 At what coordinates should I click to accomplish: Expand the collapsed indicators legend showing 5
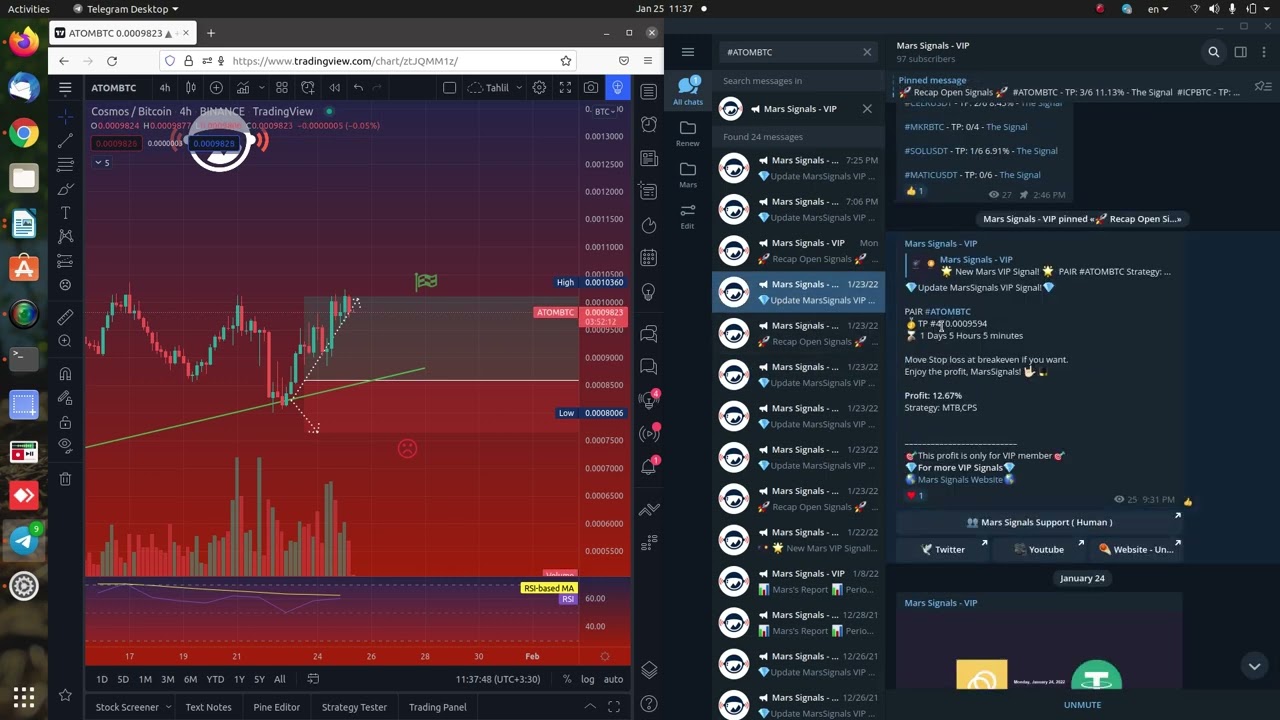pyautogui.click(x=102, y=162)
